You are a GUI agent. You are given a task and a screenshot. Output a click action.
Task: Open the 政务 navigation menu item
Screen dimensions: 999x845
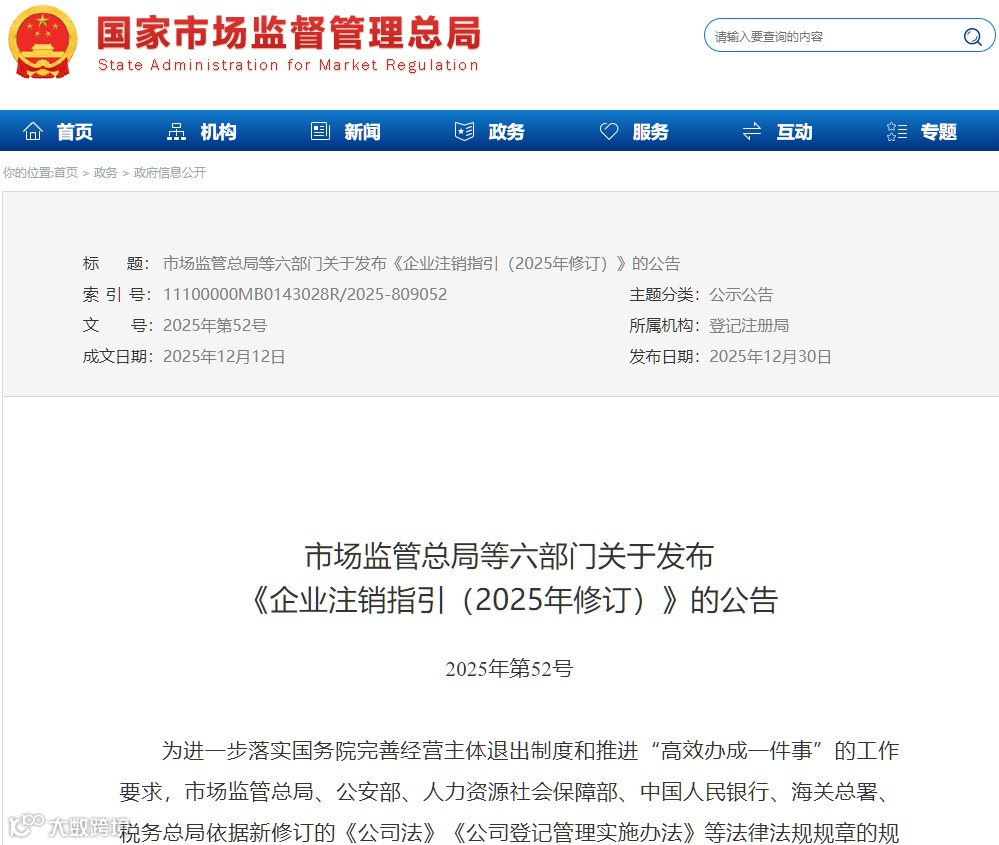pos(507,132)
